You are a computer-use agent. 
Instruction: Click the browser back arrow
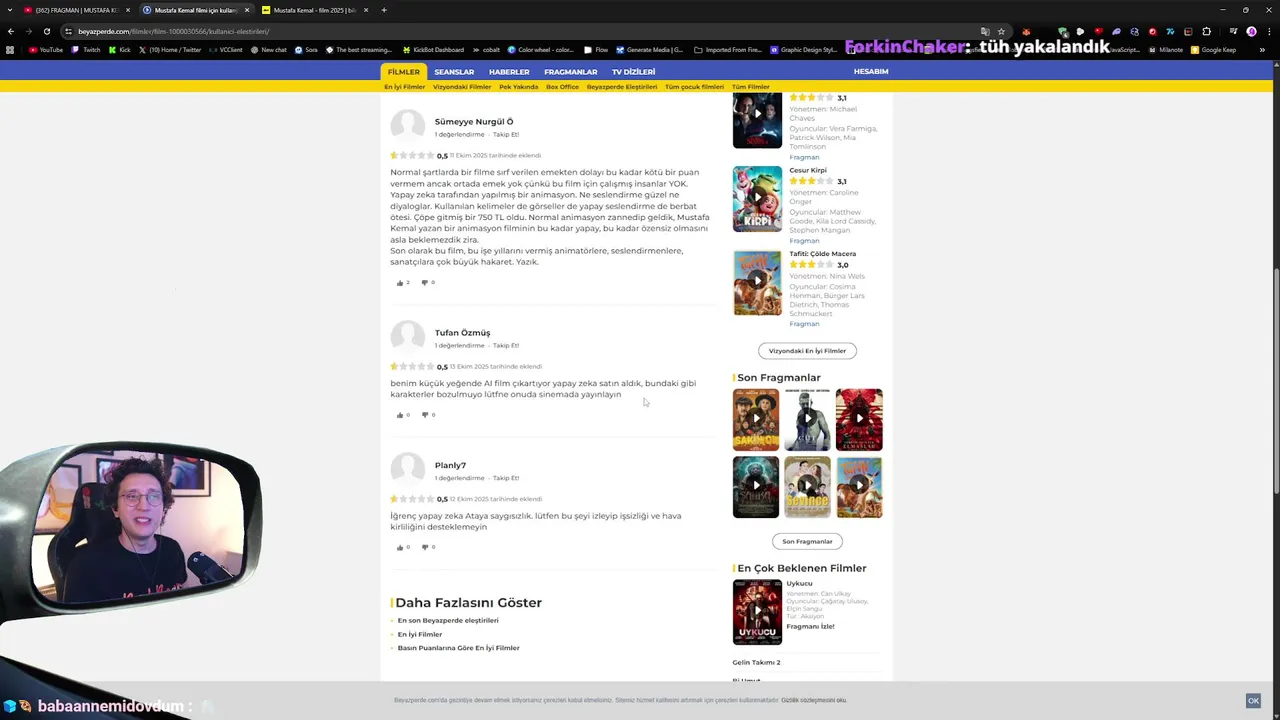click(x=11, y=31)
